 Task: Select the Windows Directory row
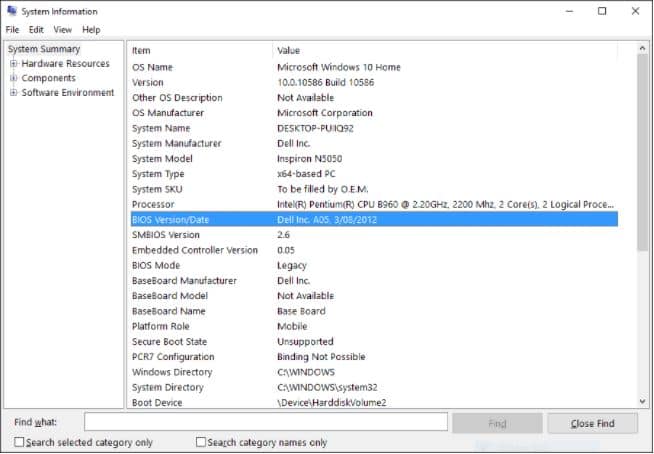click(374, 372)
